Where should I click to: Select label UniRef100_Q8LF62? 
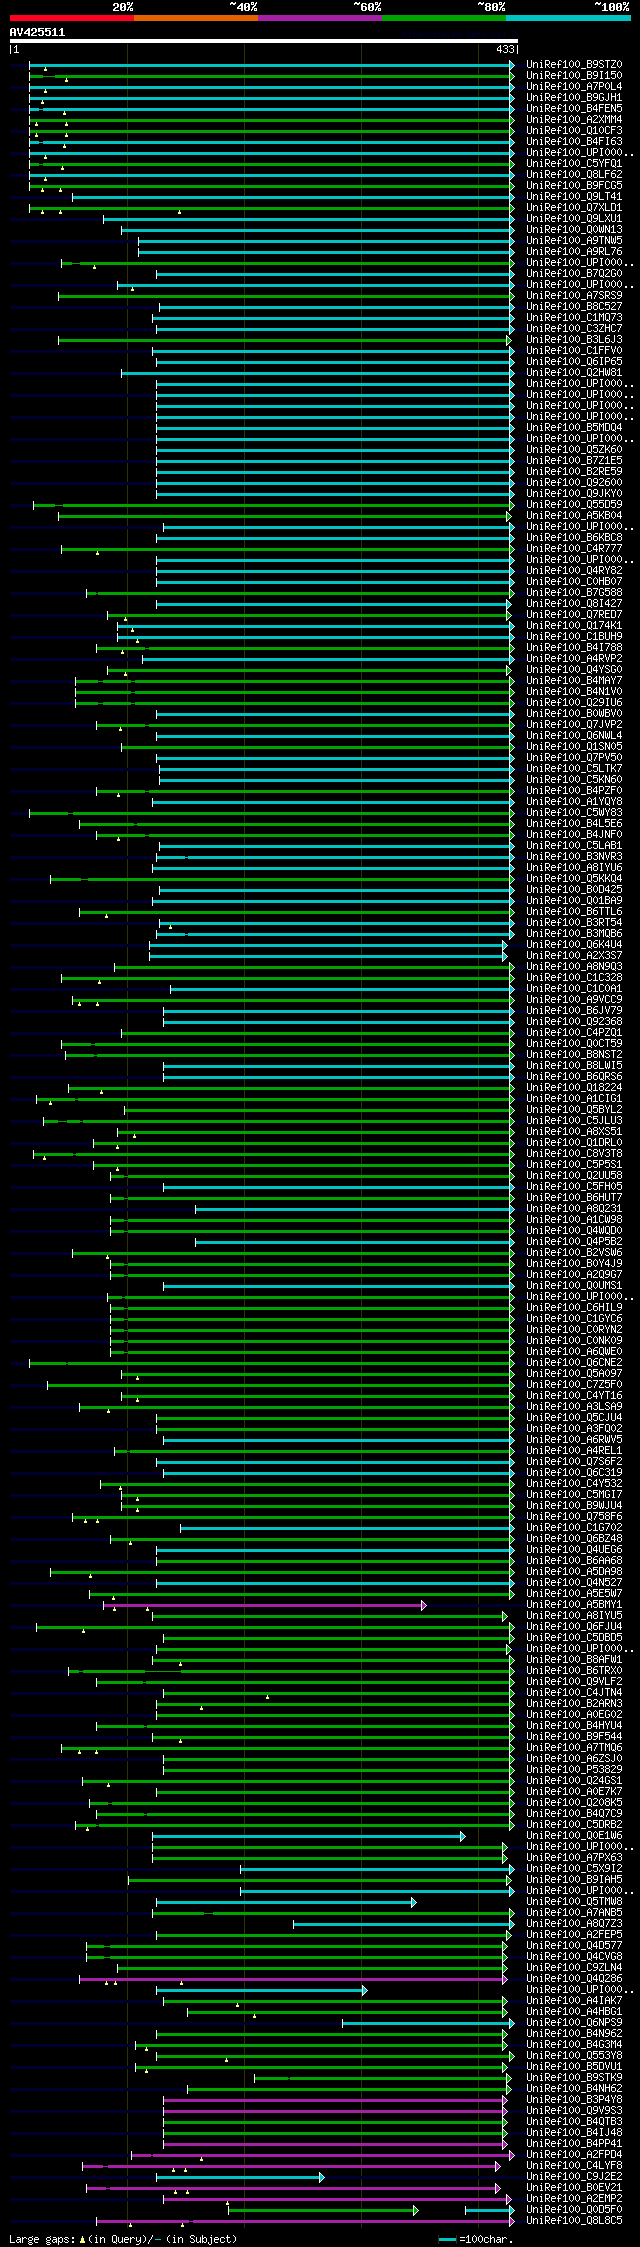click(x=574, y=174)
